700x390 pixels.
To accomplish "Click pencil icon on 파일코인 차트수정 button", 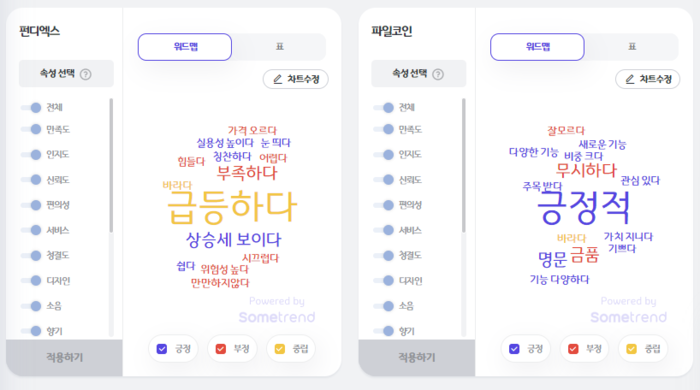I will (630, 79).
